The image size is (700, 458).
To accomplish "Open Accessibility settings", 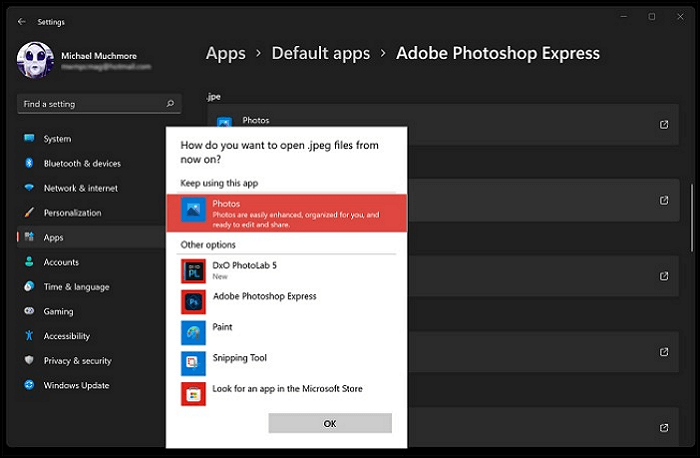I will (67, 336).
